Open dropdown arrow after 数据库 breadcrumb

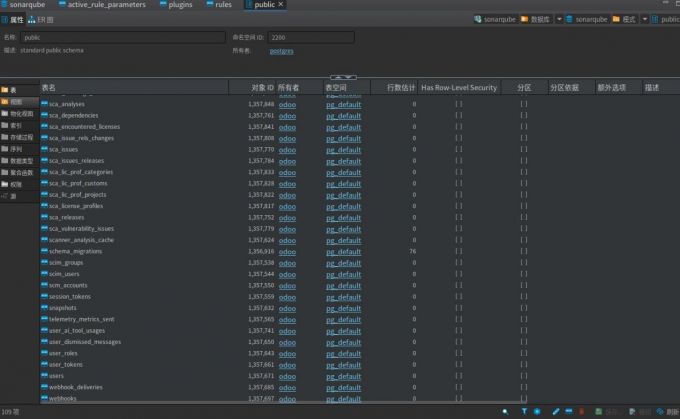coord(559,19)
